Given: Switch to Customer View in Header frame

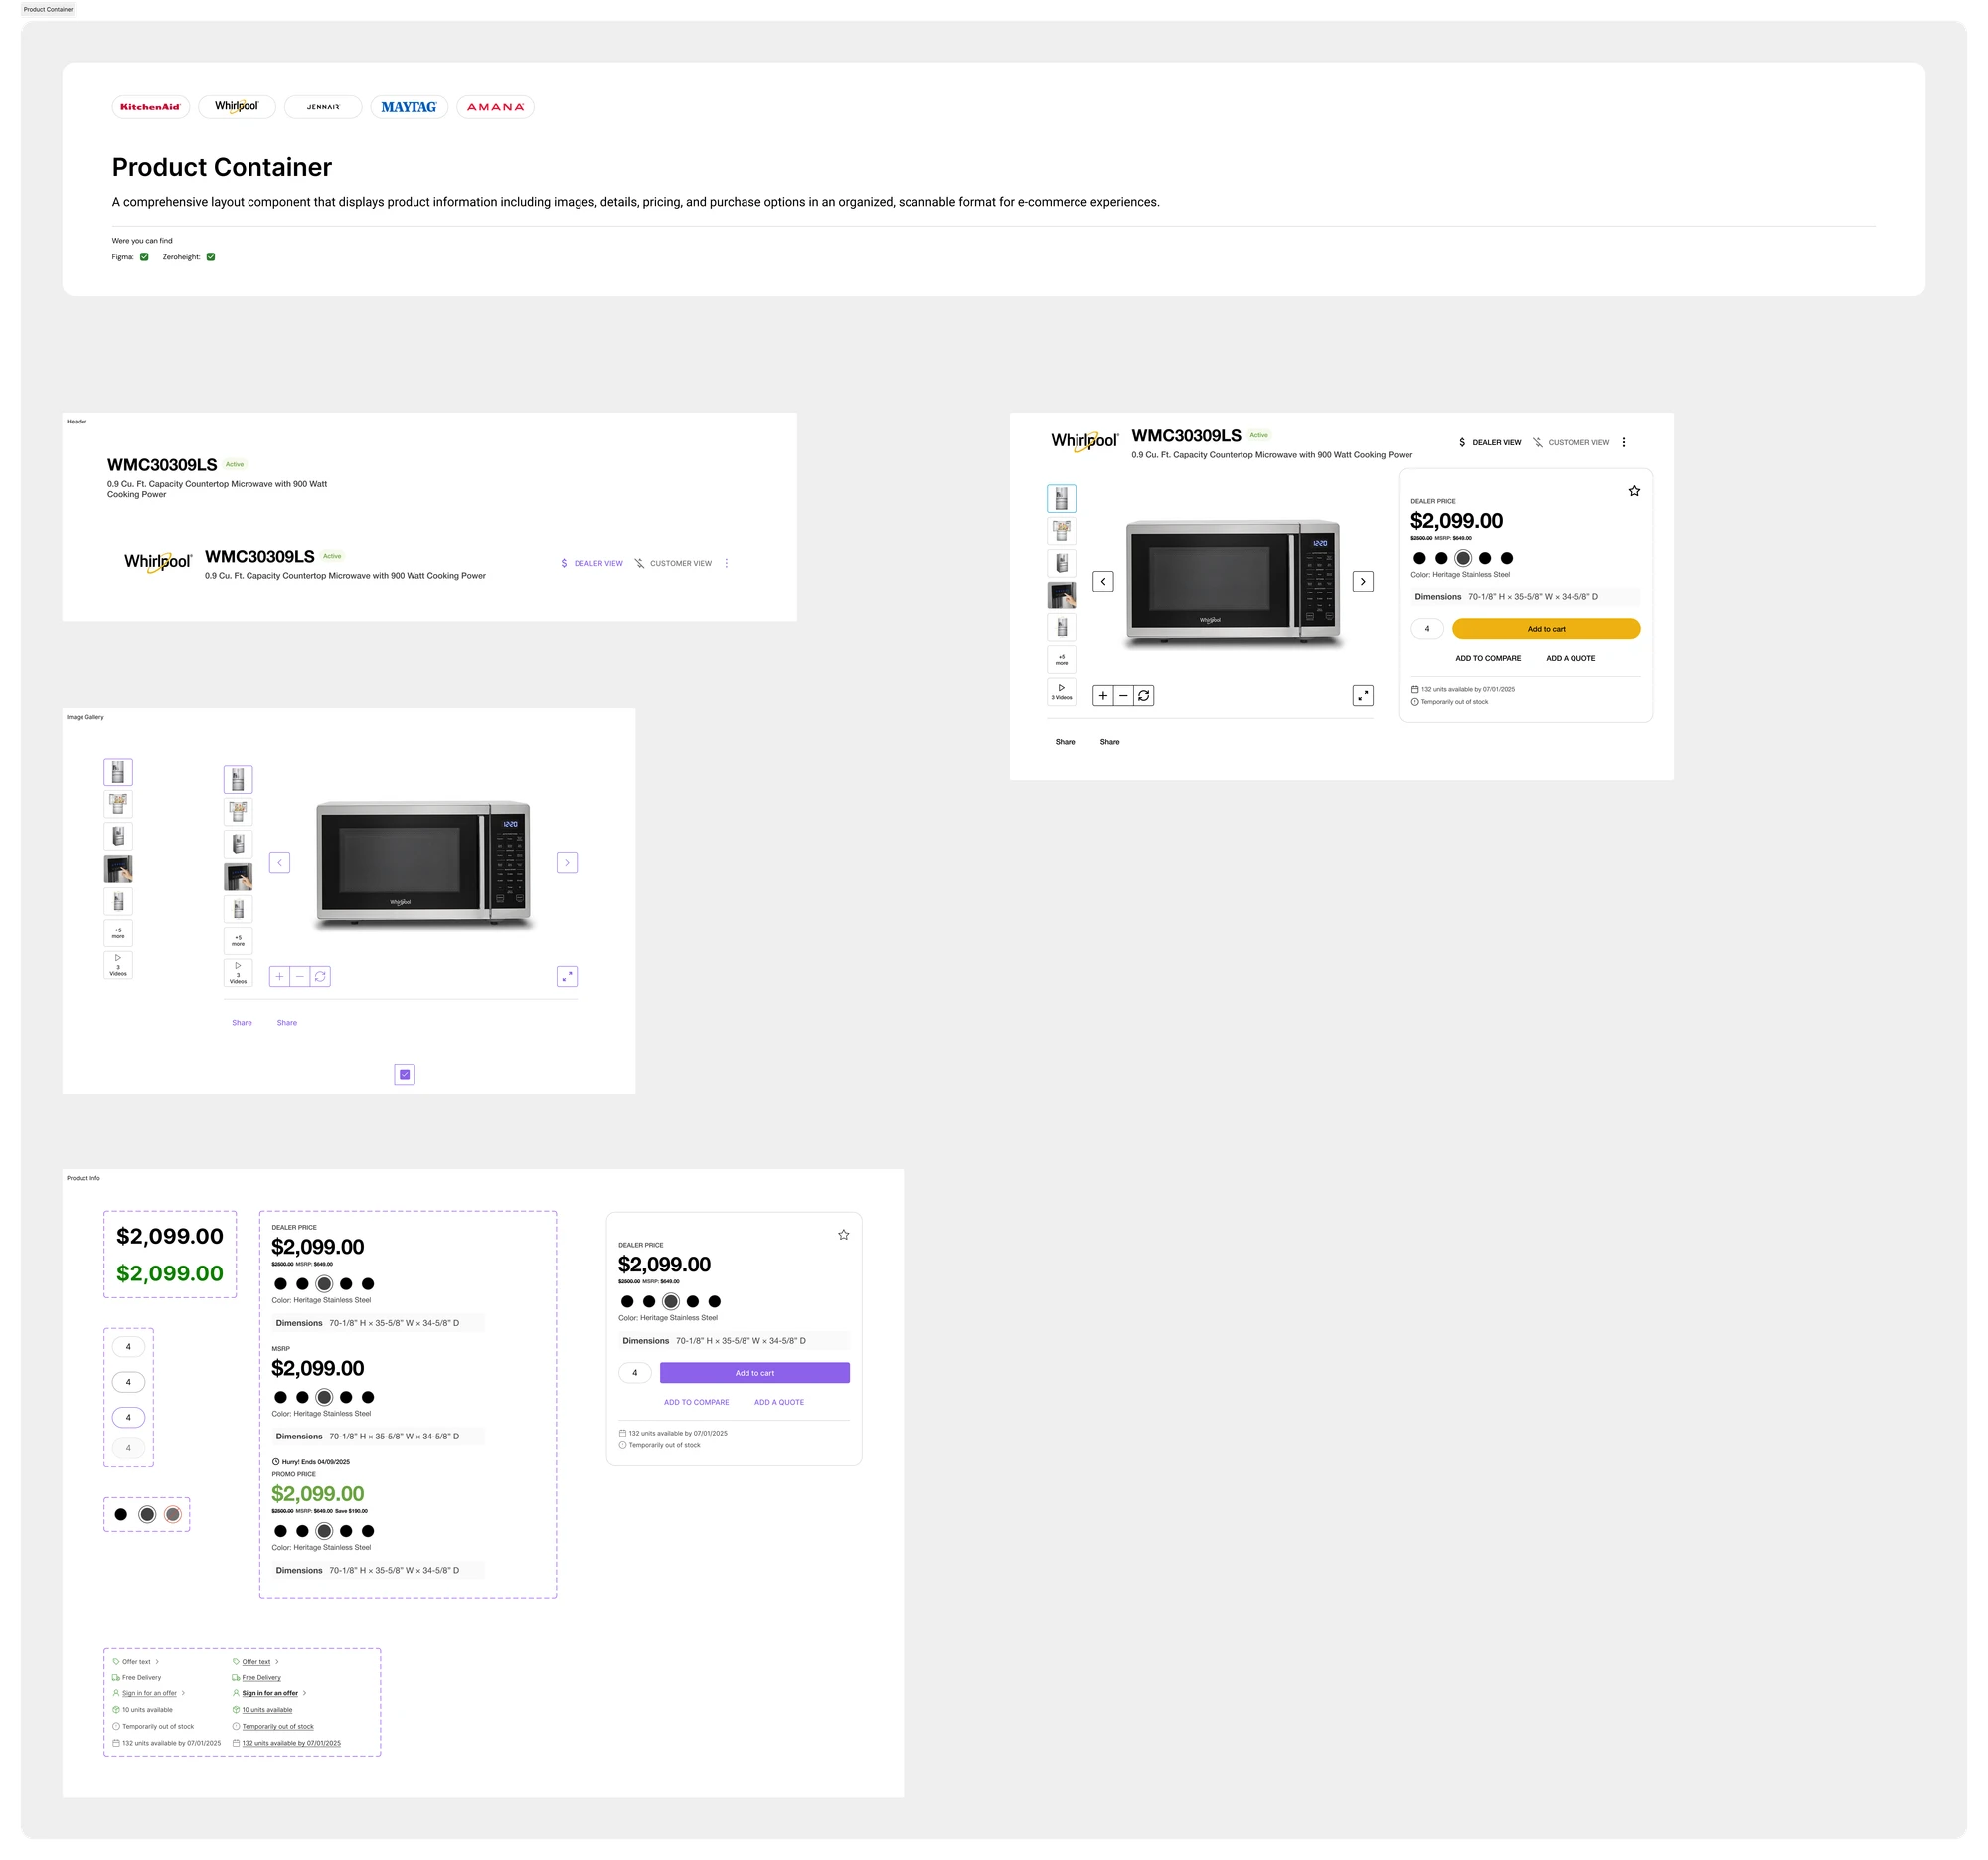Looking at the screenshot, I should click(x=674, y=563).
